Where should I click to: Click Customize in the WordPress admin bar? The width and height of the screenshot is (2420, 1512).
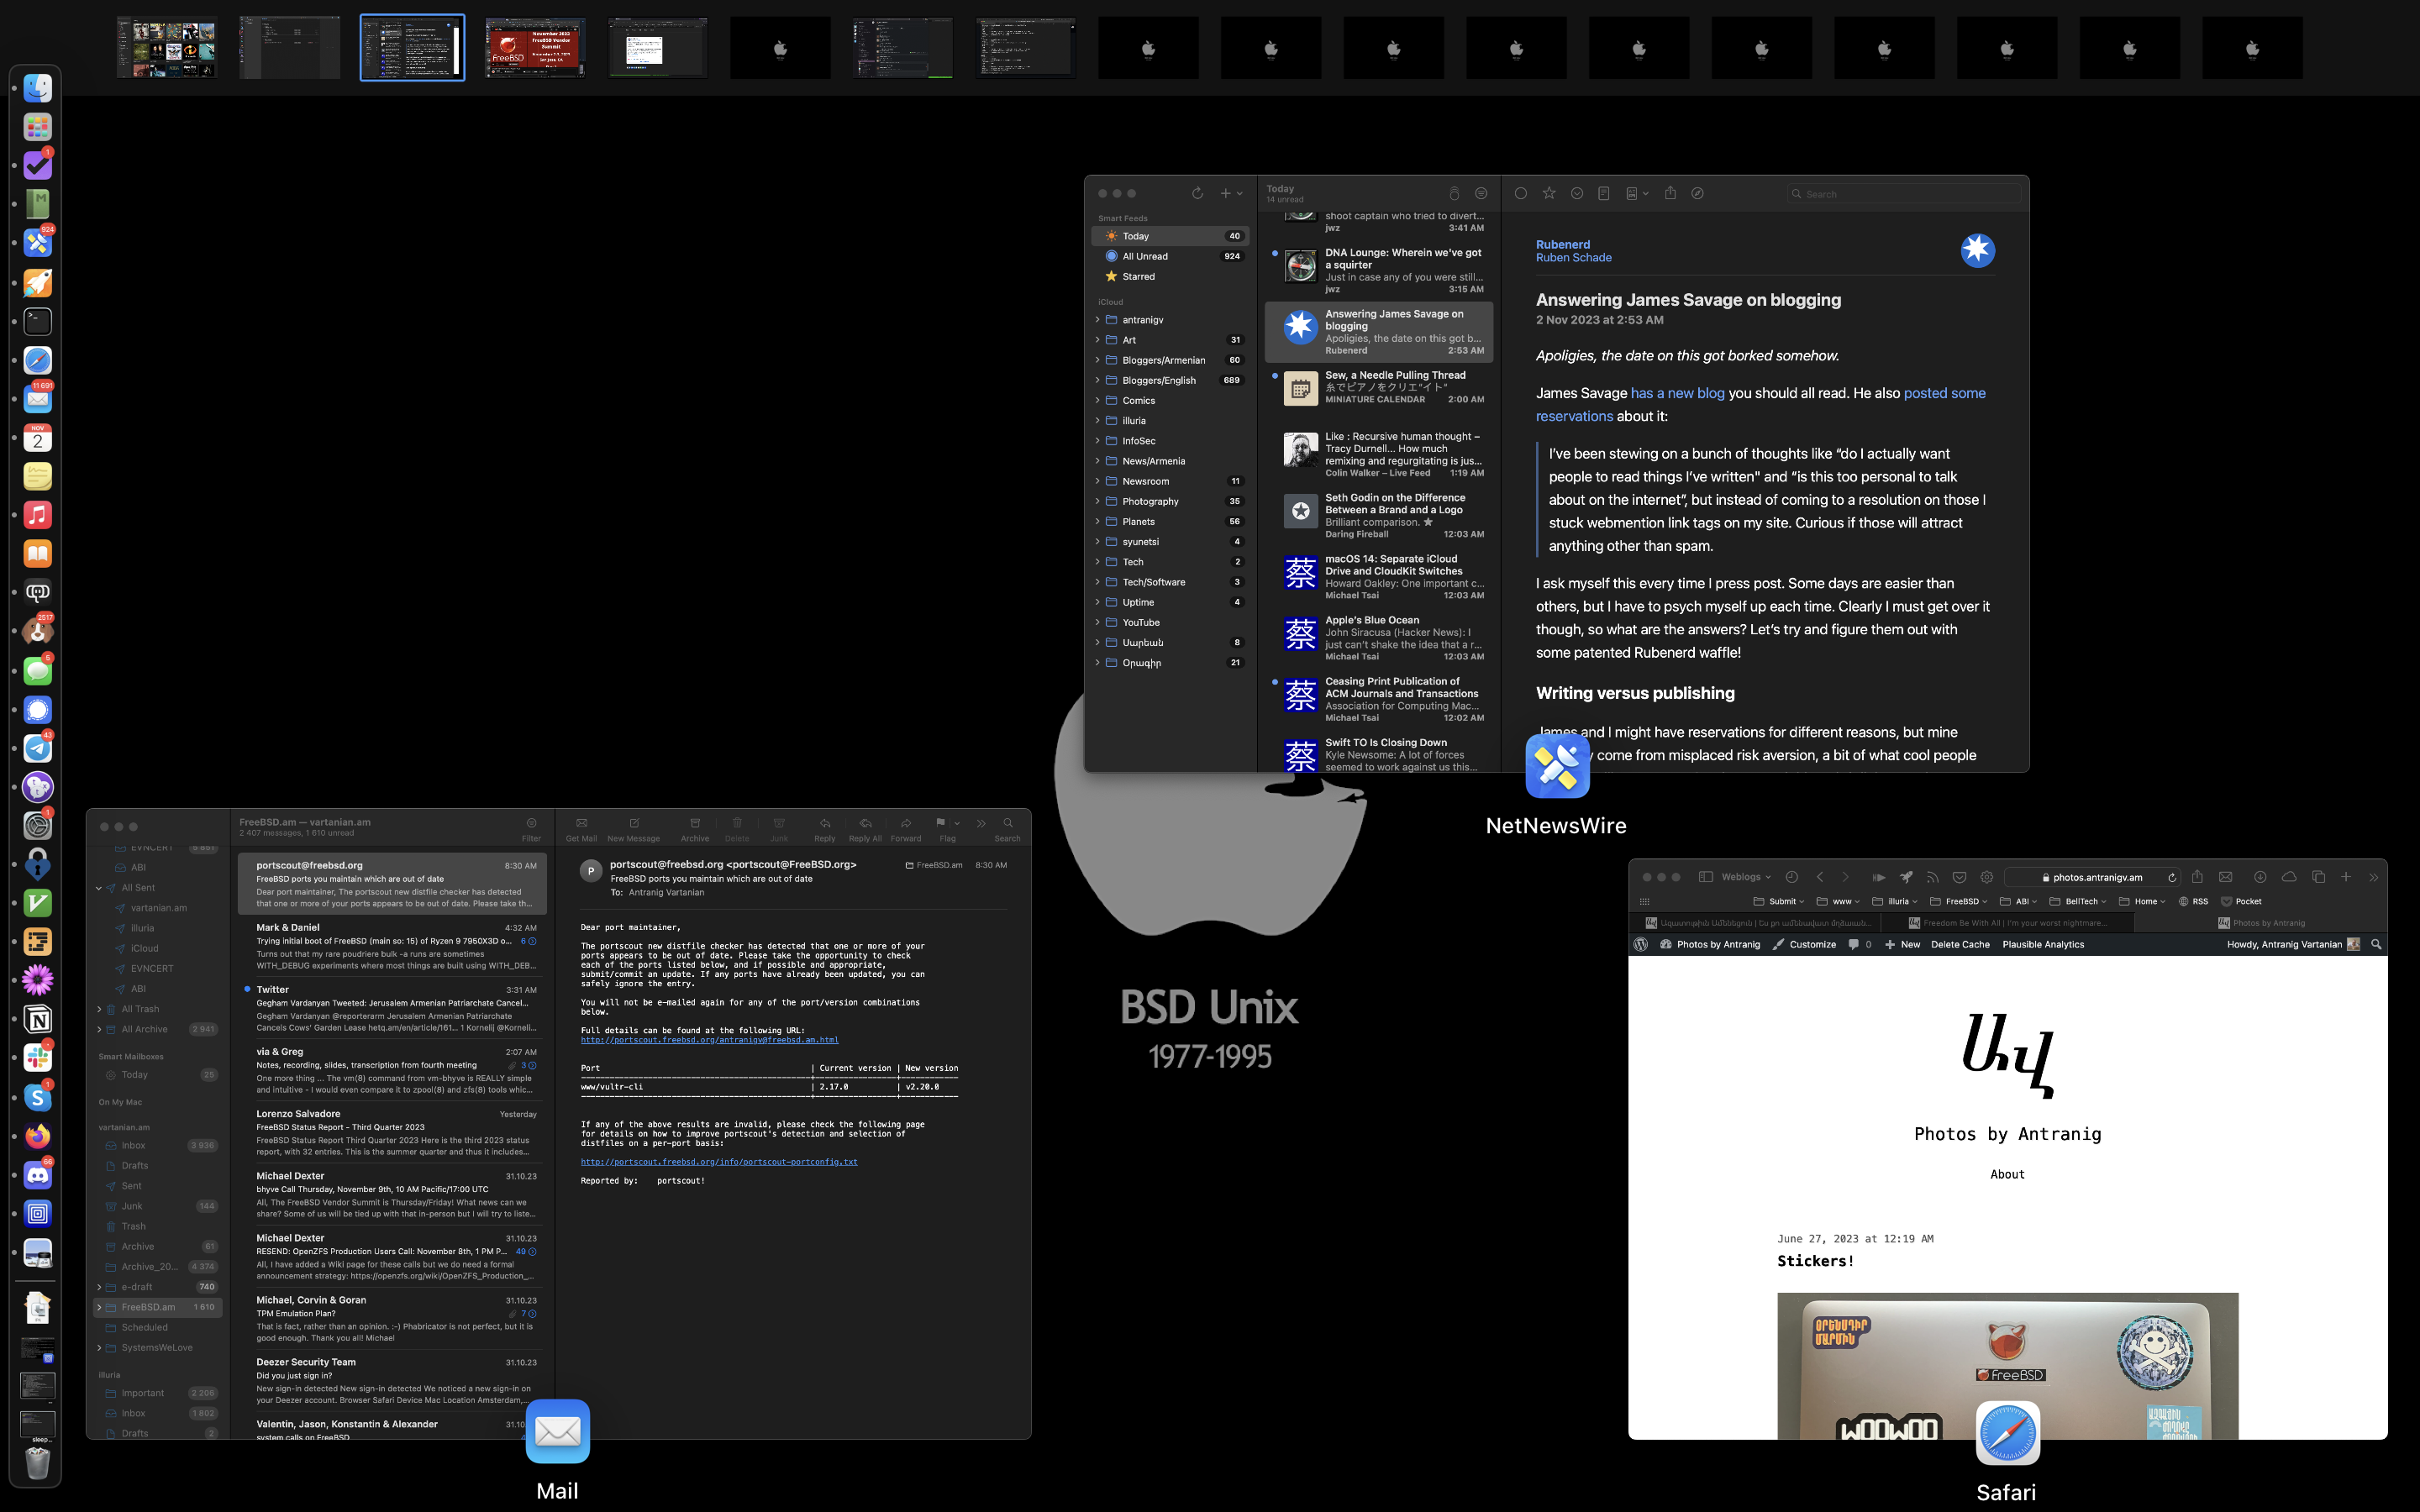[1804, 944]
